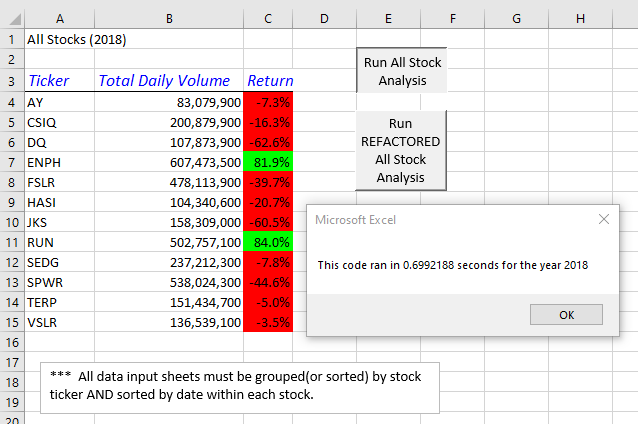Click OK in the Microsoft Excel dialog
The height and width of the screenshot is (424, 638).
(566, 315)
